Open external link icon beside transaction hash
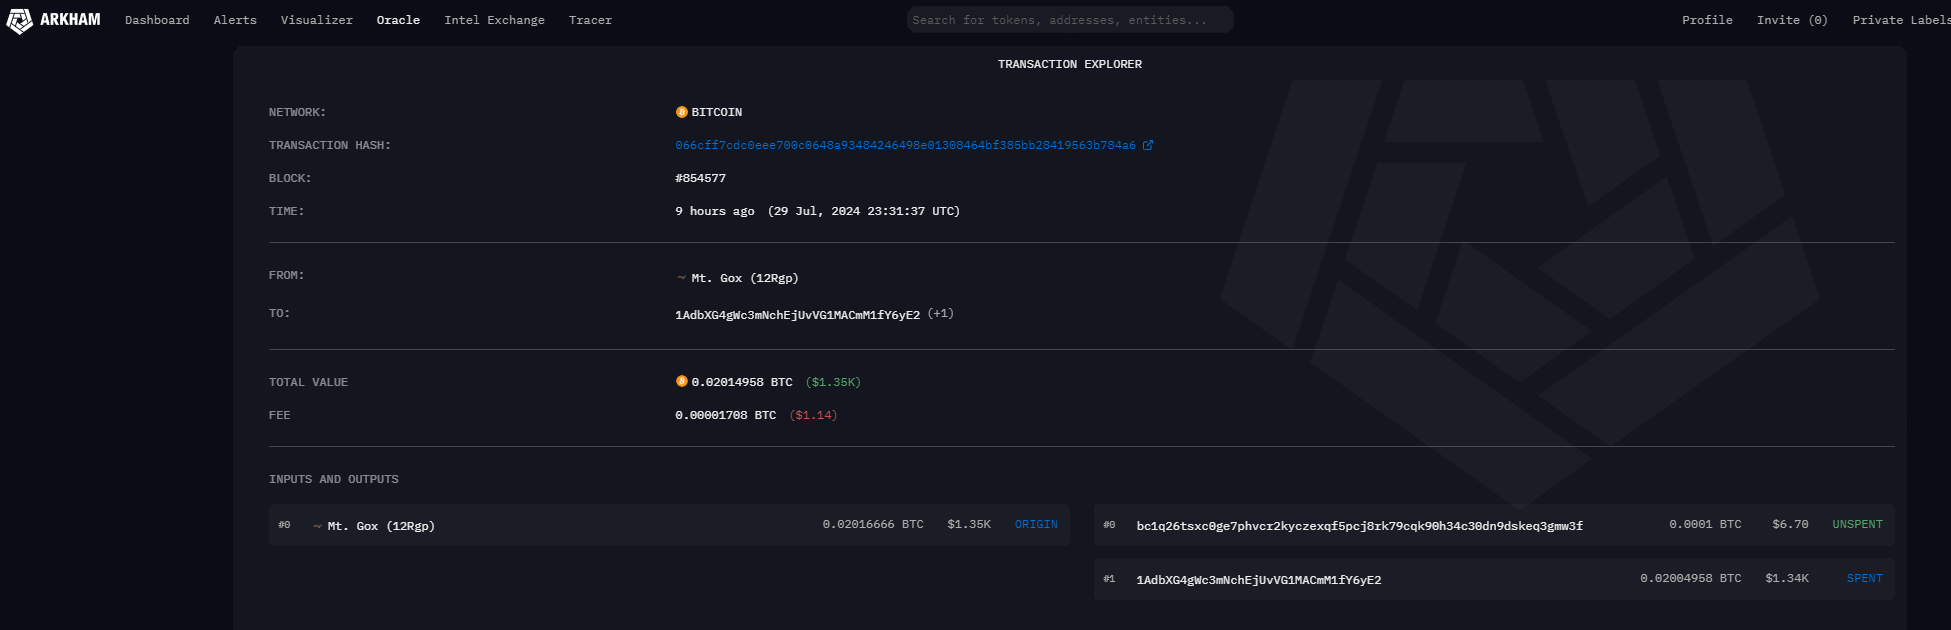This screenshot has height=630, width=1951. click(1148, 145)
